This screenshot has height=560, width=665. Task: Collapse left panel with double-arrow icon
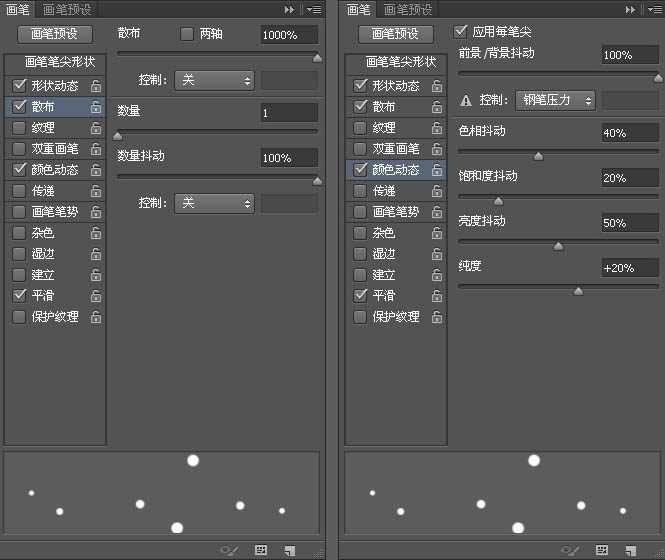coord(289,9)
